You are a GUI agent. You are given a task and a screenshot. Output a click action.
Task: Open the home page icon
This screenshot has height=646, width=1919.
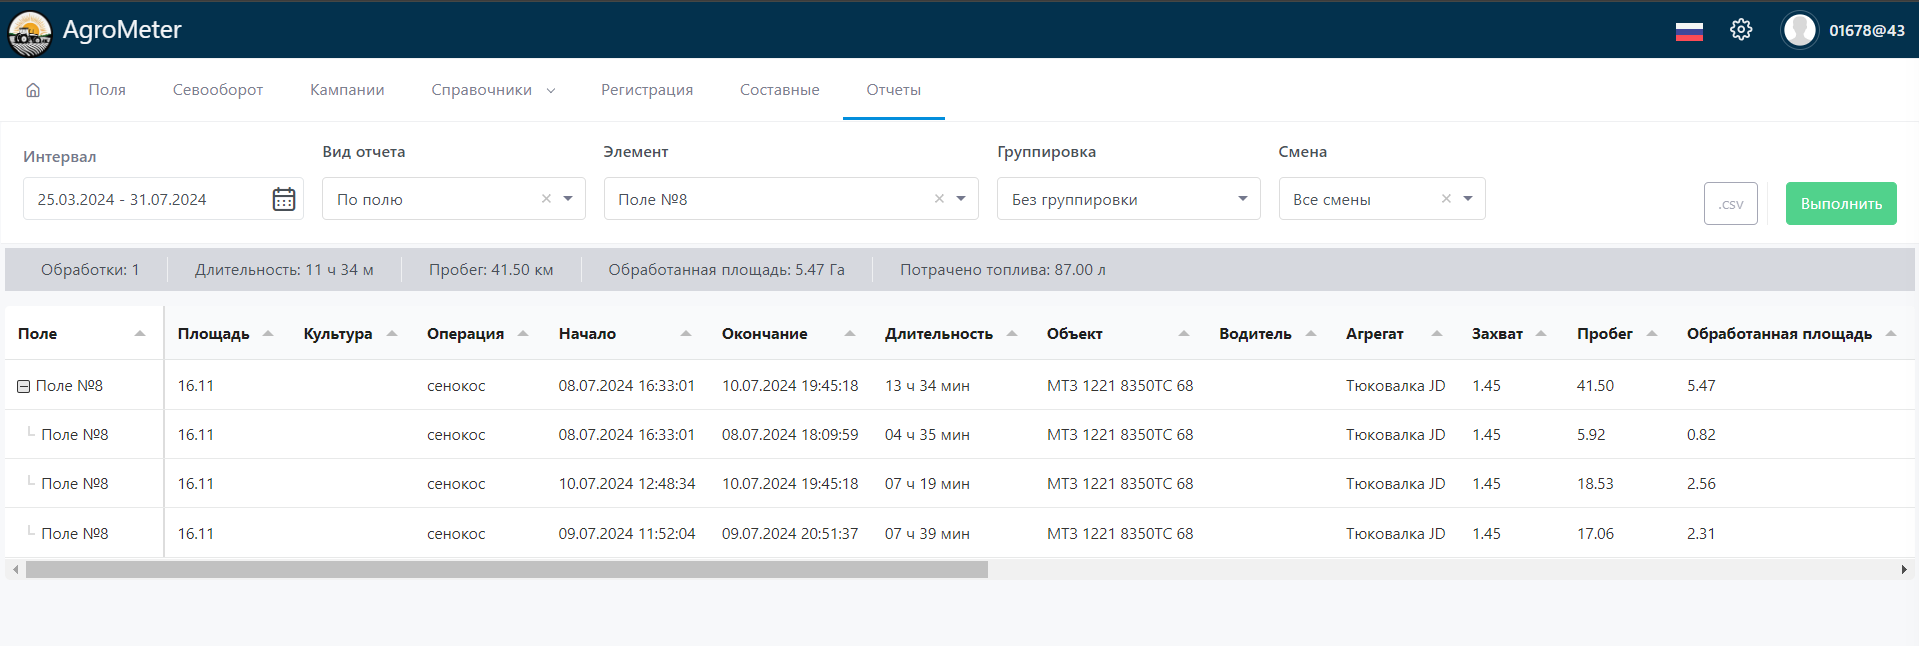coord(33,90)
